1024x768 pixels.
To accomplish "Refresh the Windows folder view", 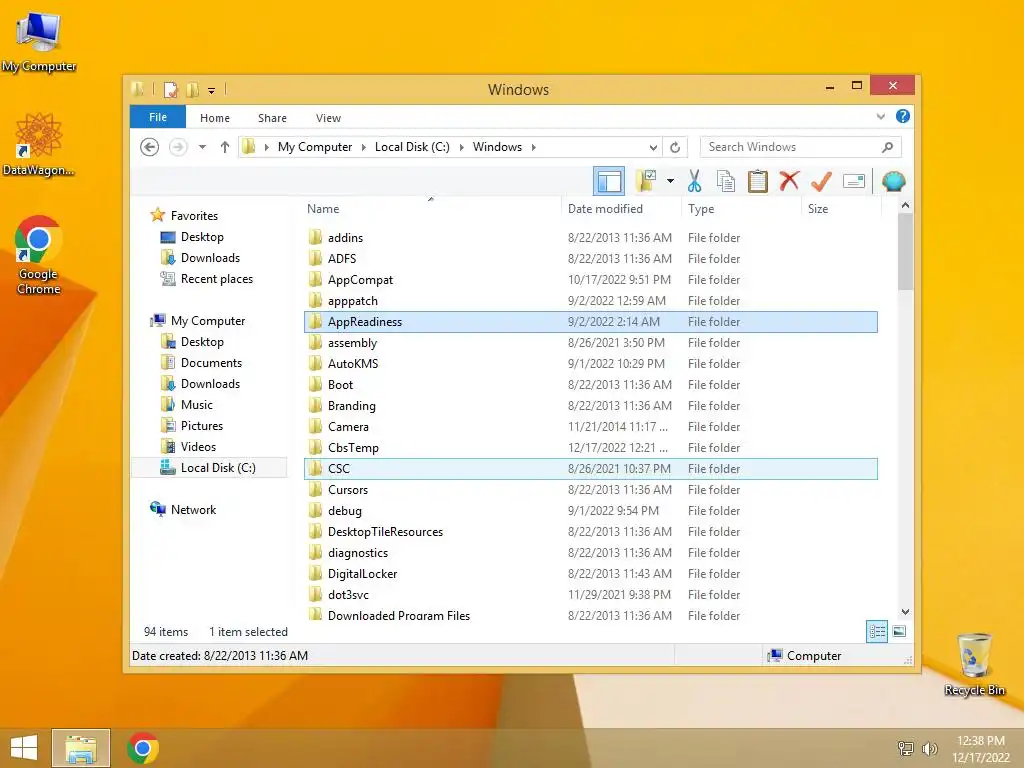I will [675, 147].
